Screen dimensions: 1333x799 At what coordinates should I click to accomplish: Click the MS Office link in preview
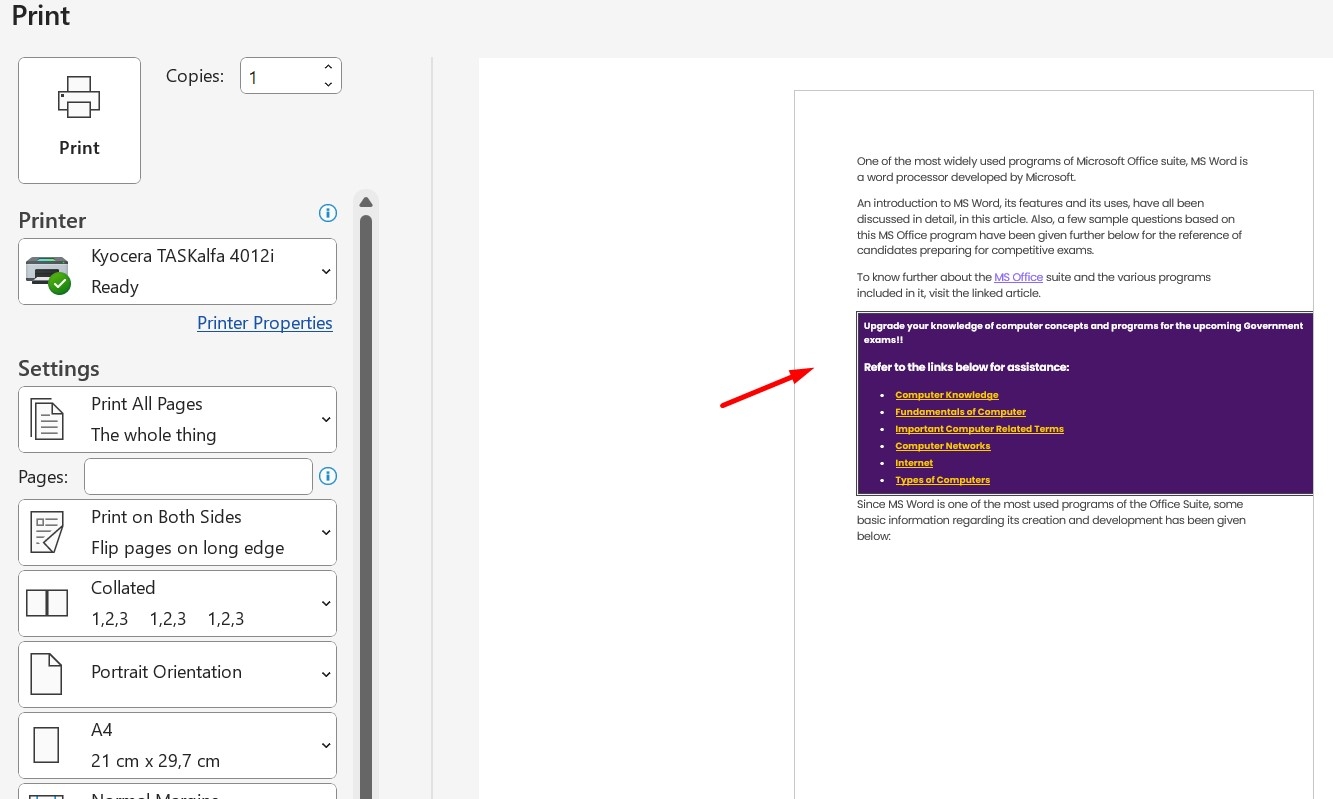(x=1018, y=277)
